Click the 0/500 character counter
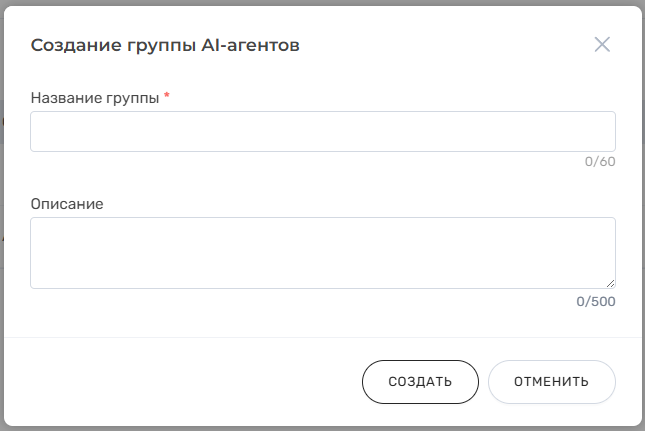645x431 pixels. click(596, 301)
